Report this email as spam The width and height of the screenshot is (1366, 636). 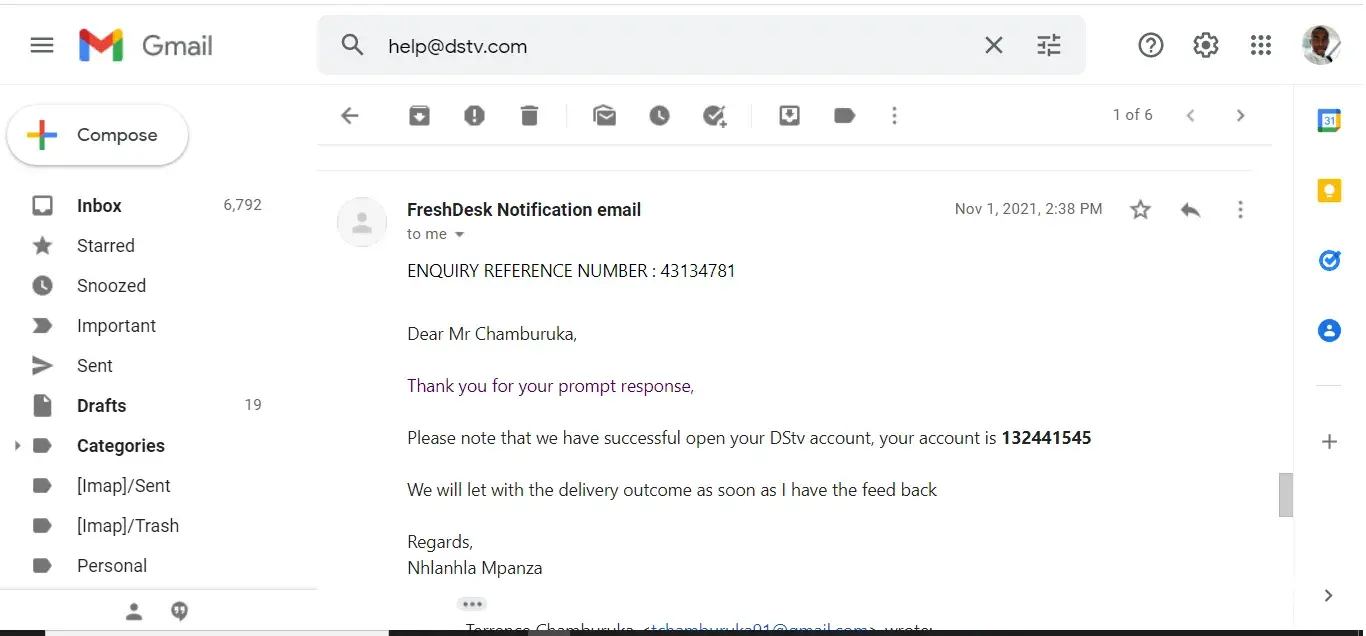(x=475, y=116)
